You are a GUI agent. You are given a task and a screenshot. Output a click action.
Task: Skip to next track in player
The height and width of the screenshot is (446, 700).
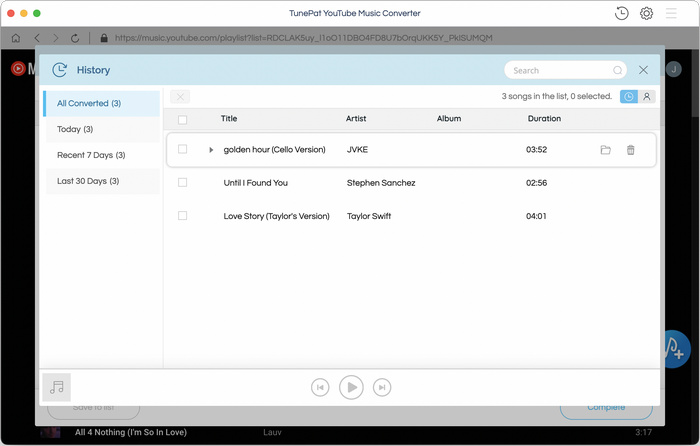pyautogui.click(x=382, y=387)
